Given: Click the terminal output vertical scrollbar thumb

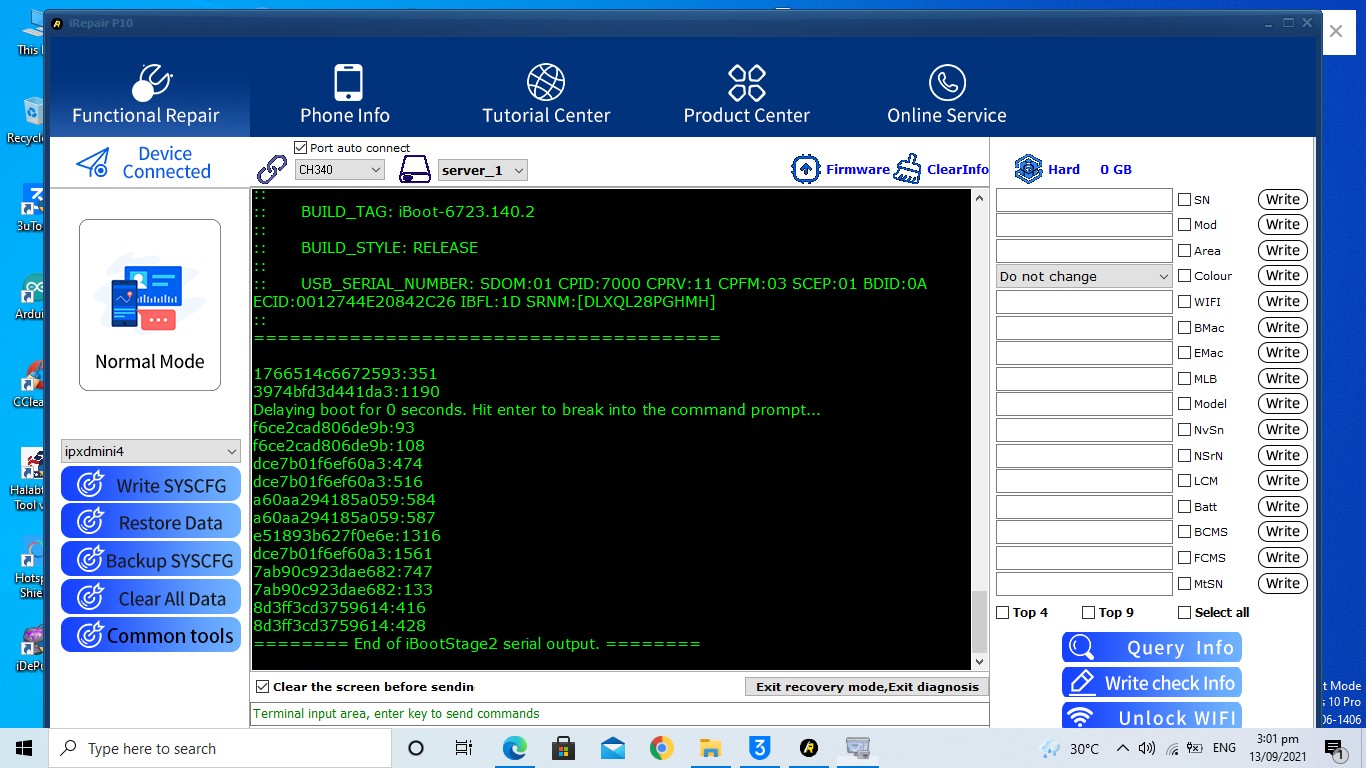Looking at the screenshot, I should coord(979,621).
